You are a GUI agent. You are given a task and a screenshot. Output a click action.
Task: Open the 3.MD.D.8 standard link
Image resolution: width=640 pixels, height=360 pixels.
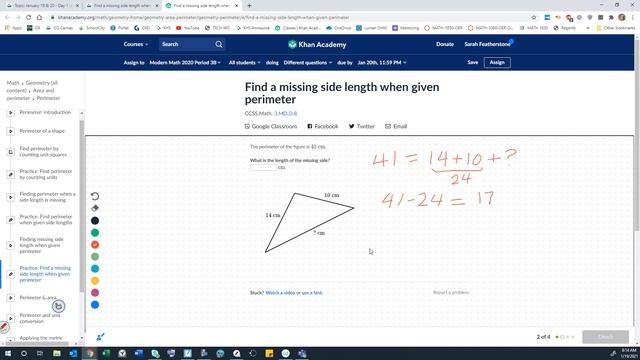coord(285,113)
